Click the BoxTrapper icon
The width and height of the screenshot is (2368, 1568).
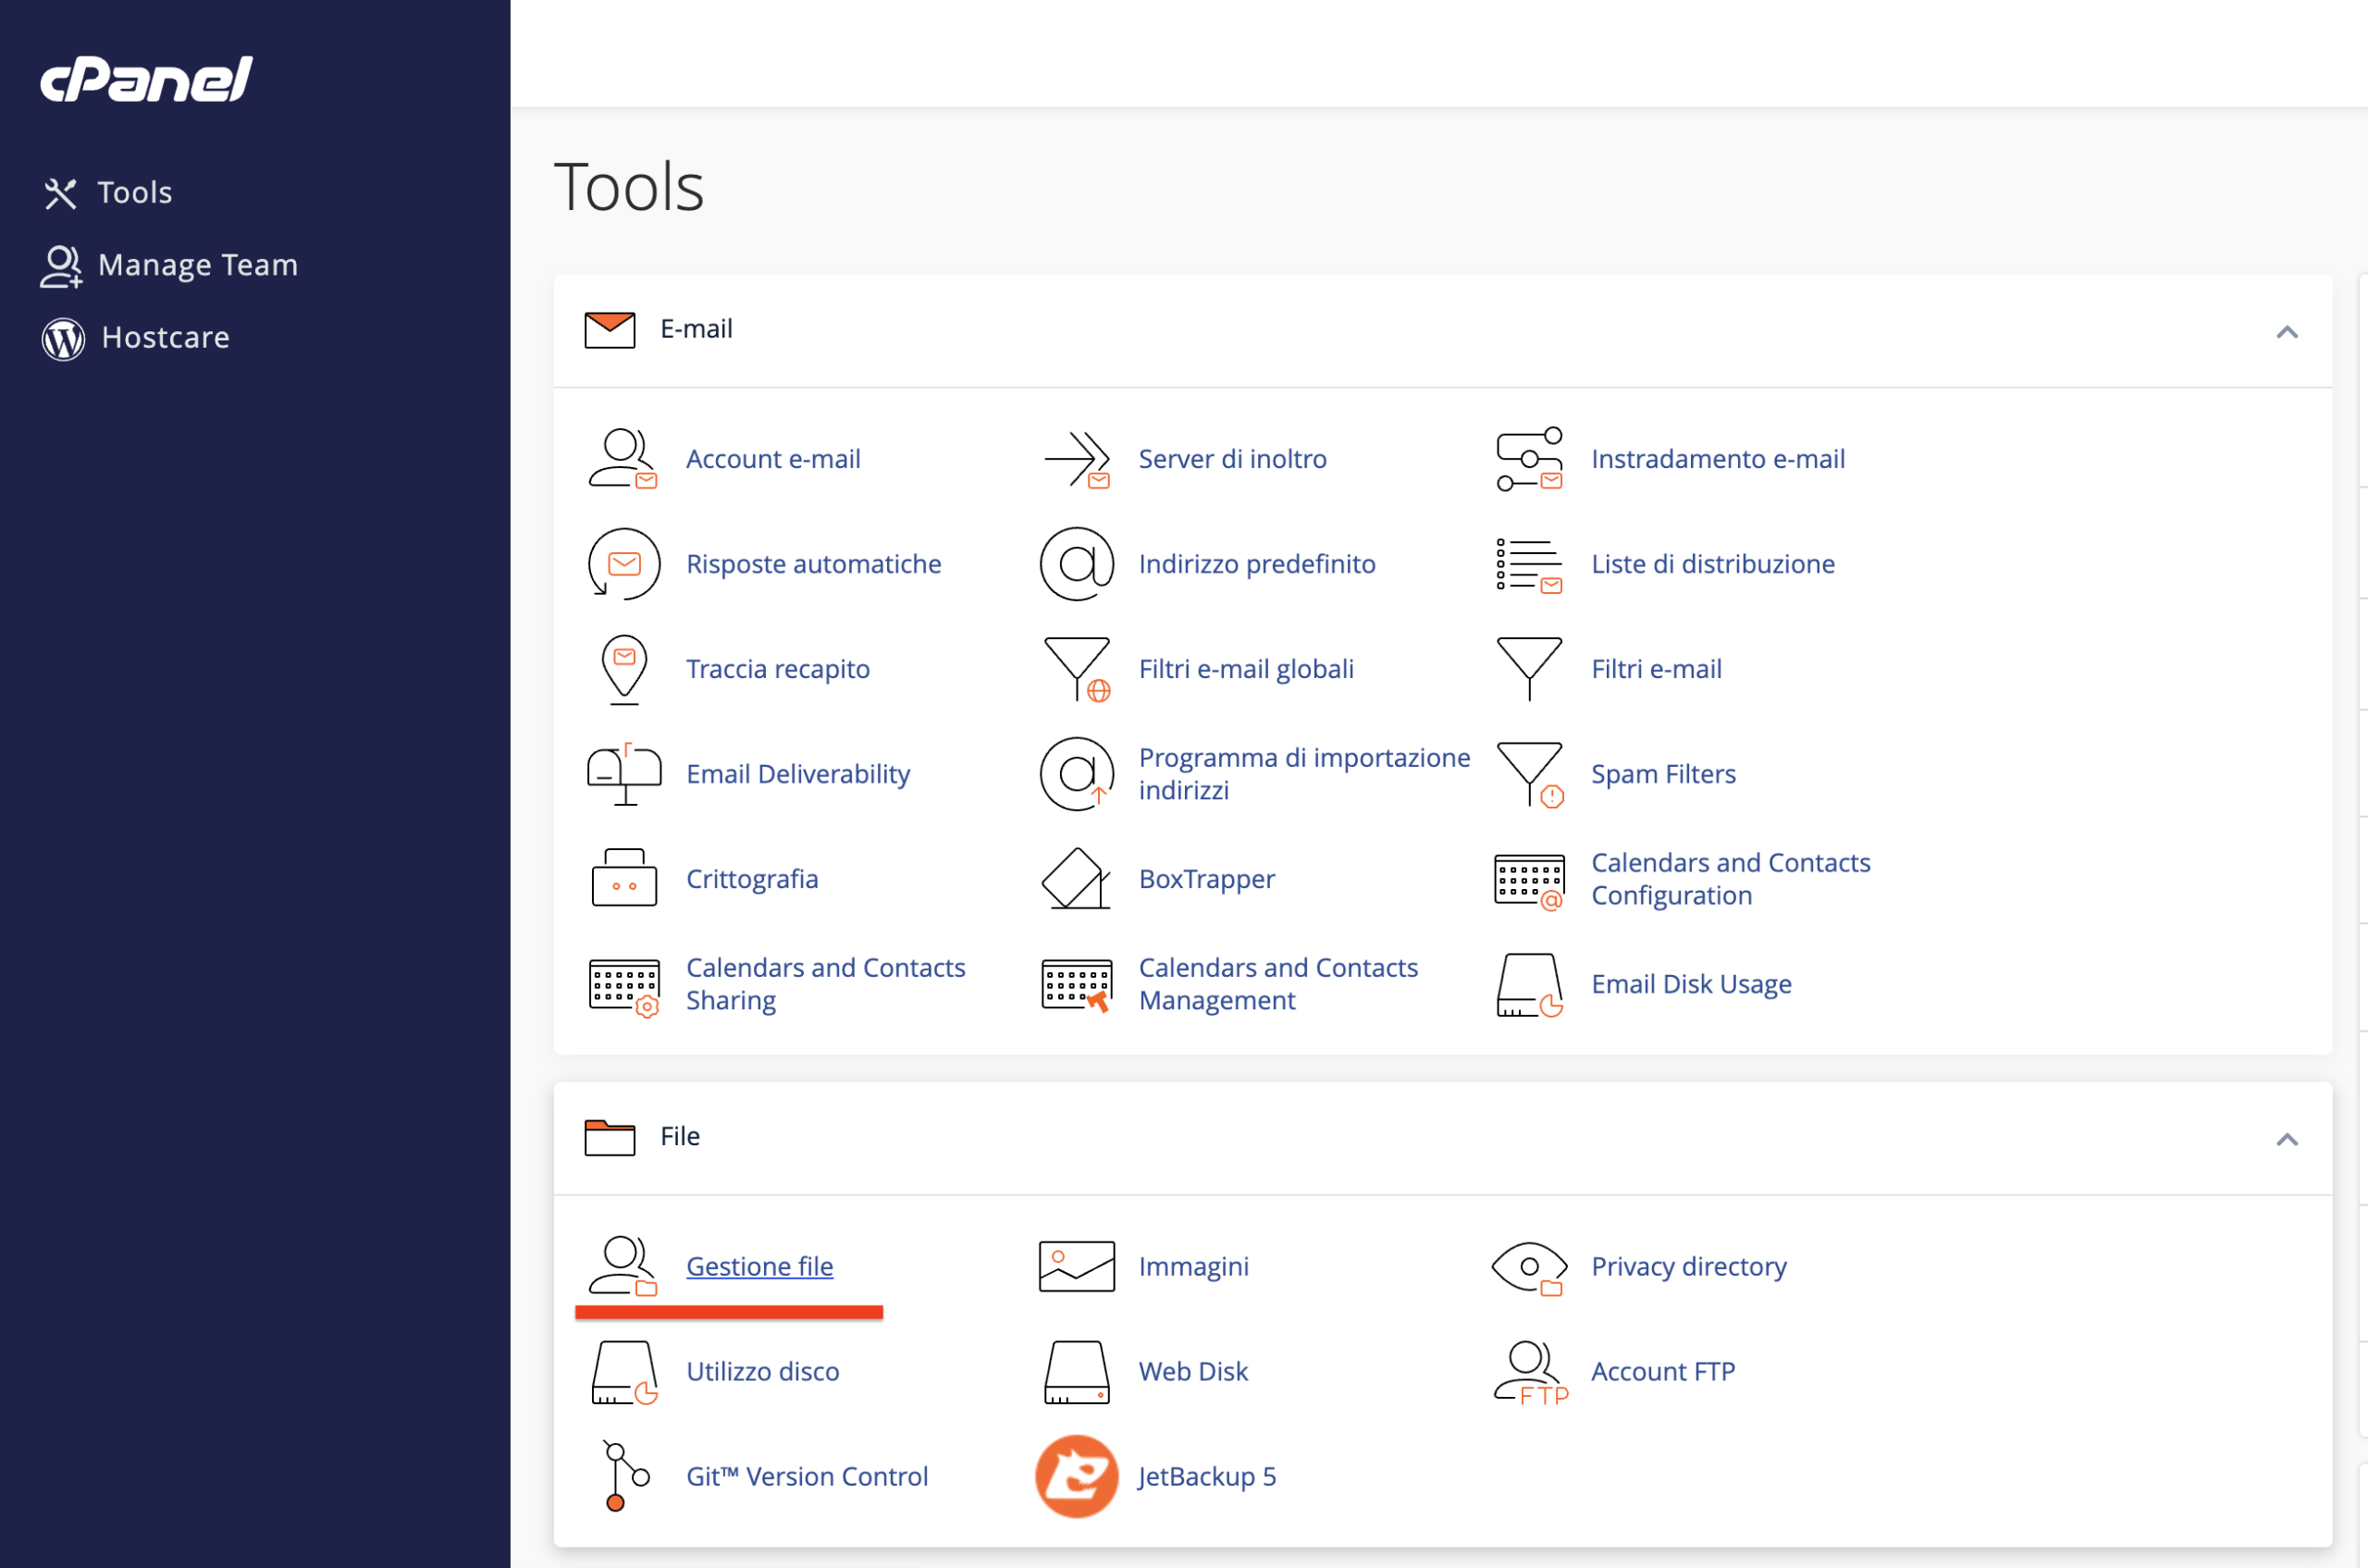pos(1076,879)
